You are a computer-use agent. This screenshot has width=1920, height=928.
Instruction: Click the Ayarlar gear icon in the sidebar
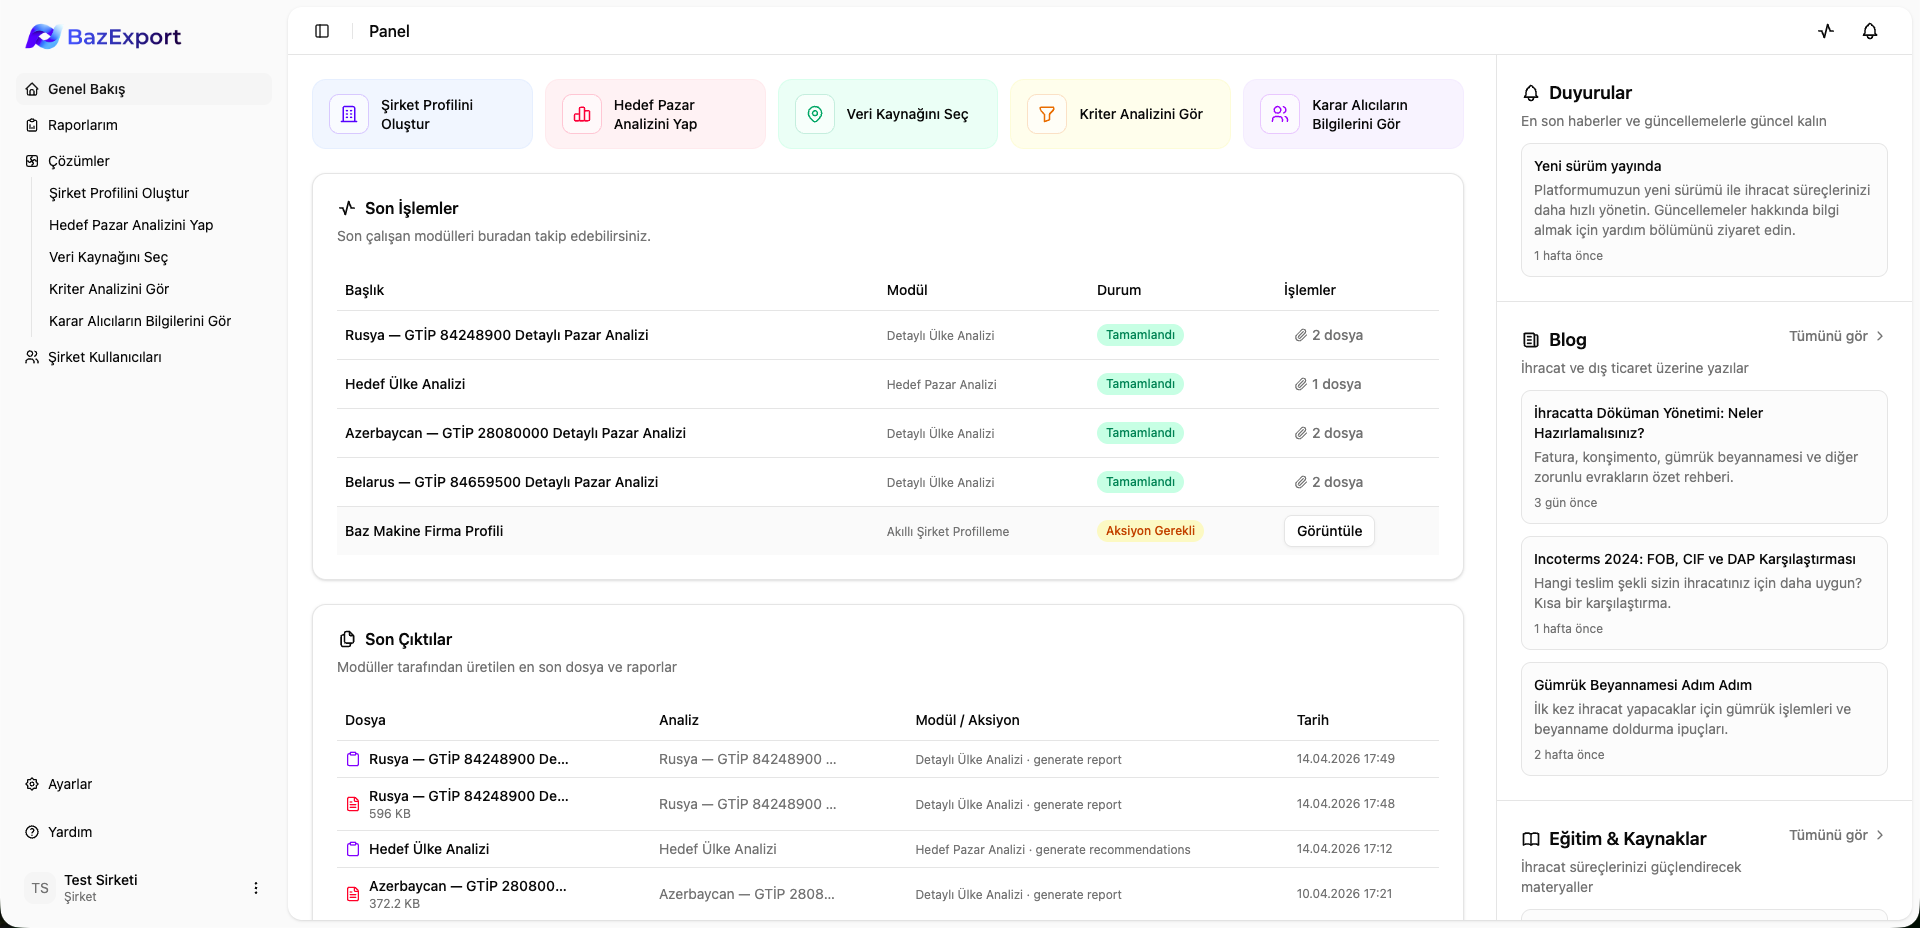[31, 784]
